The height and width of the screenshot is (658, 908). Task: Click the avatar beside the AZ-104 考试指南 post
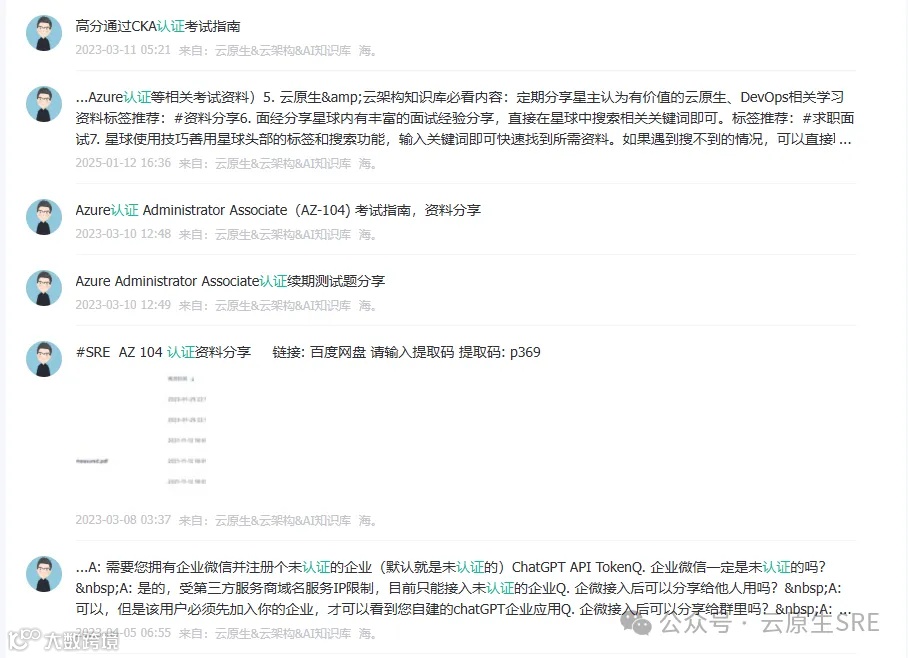point(44,217)
